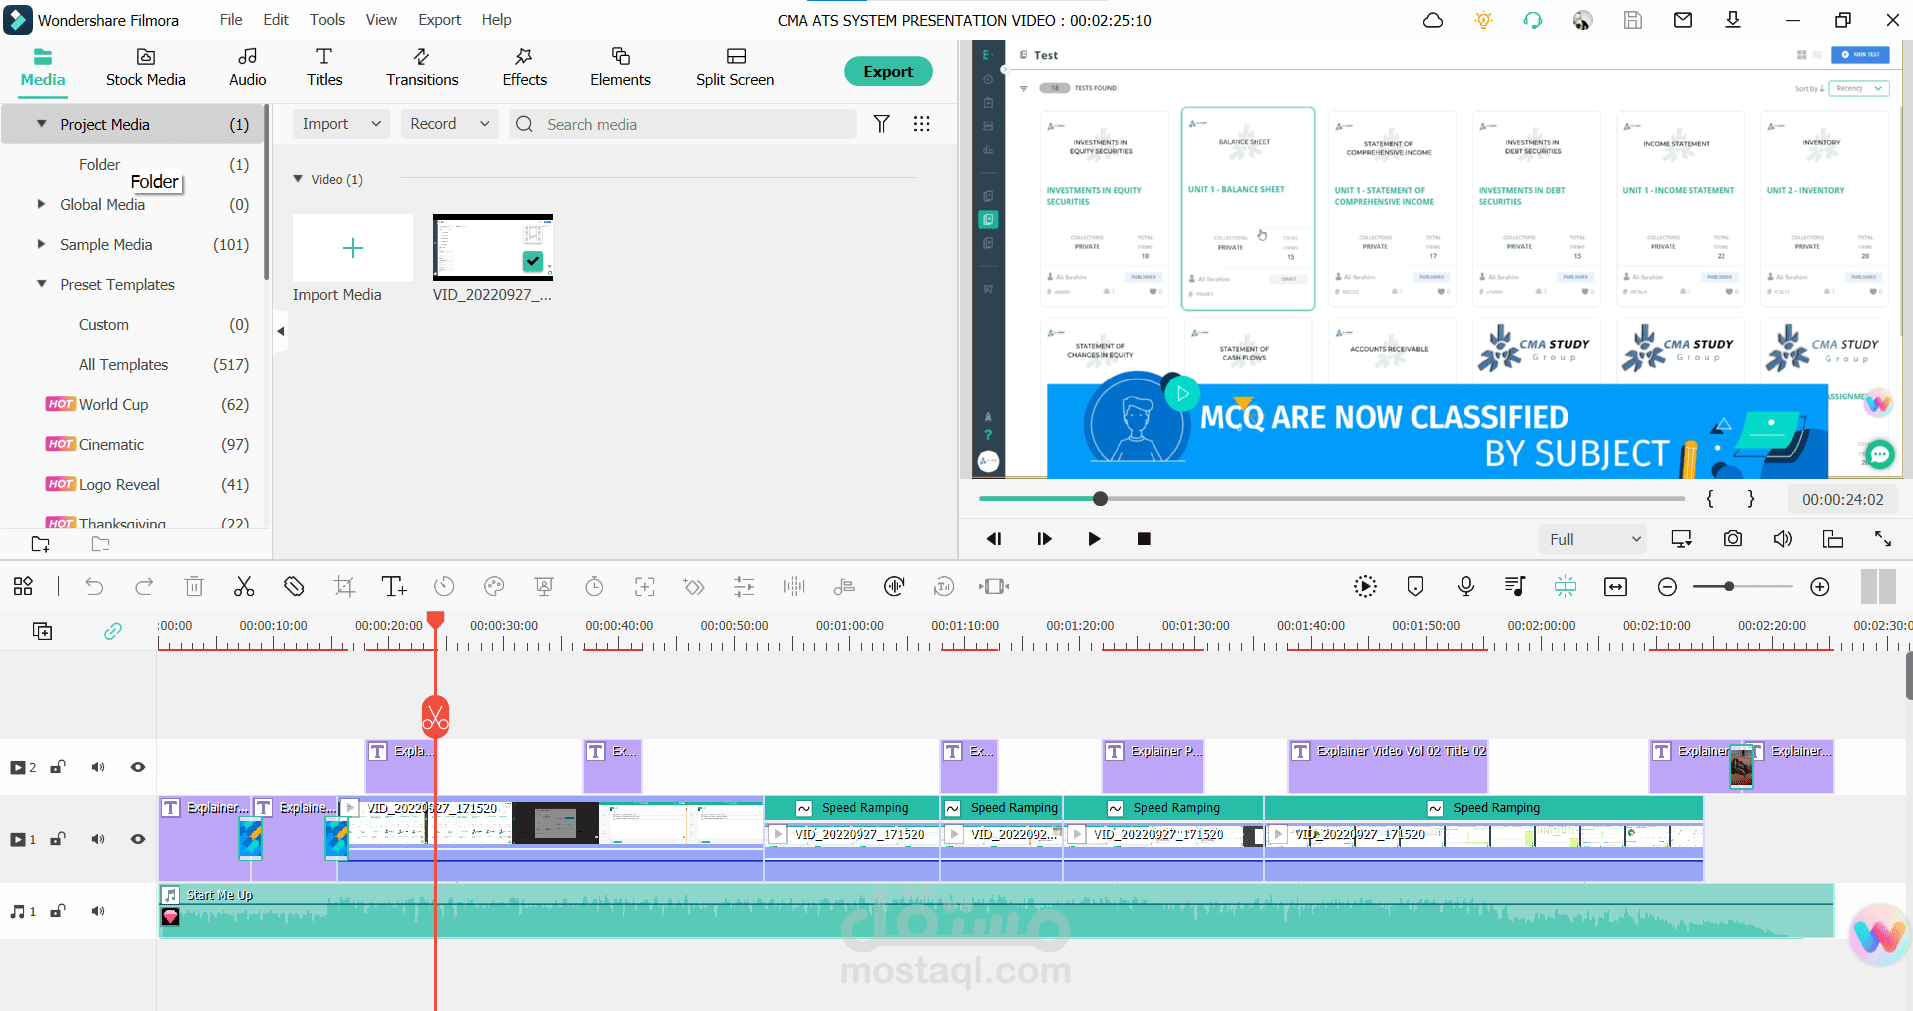The height and width of the screenshot is (1011, 1913).
Task: Select the crop tool icon
Action: [344, 587]
